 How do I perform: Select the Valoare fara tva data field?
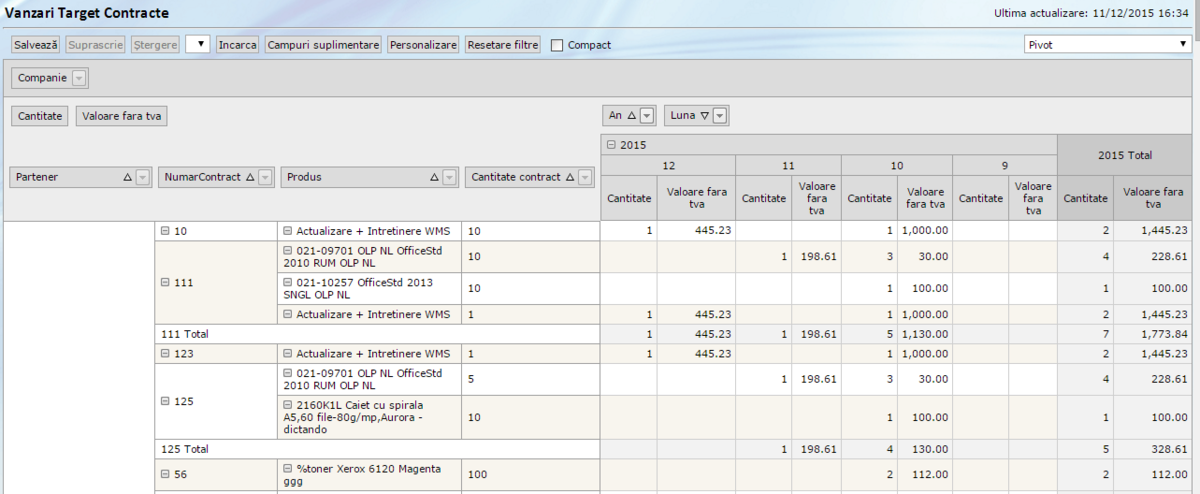(x=122, y=116)
